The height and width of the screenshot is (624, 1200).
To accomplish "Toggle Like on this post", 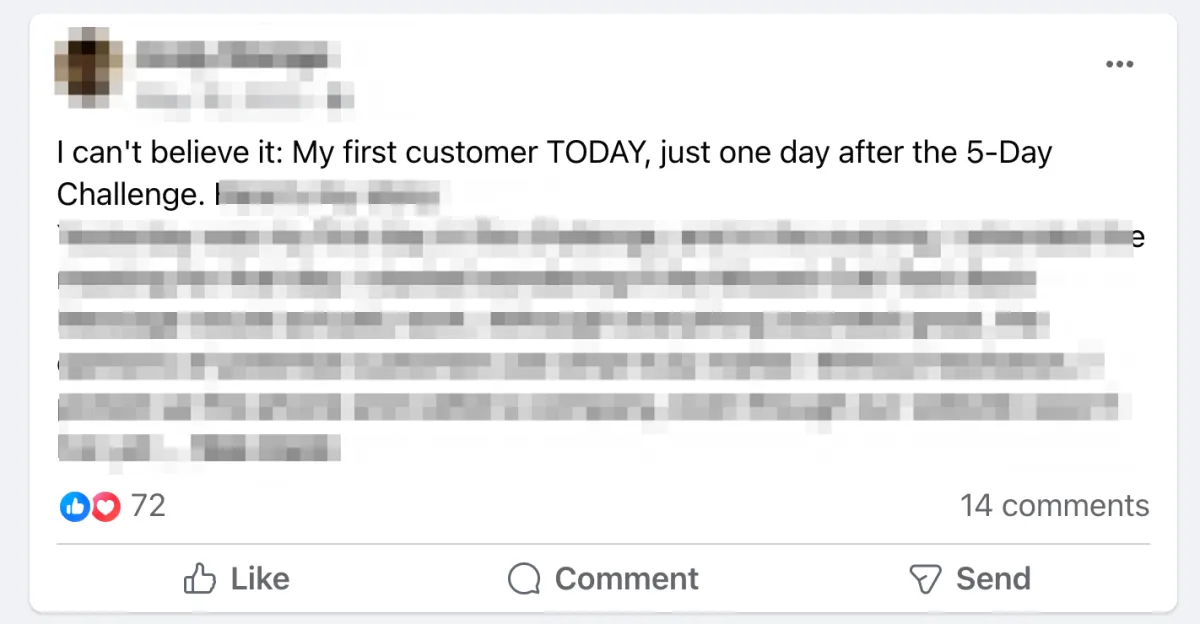I will coord(237,579).
